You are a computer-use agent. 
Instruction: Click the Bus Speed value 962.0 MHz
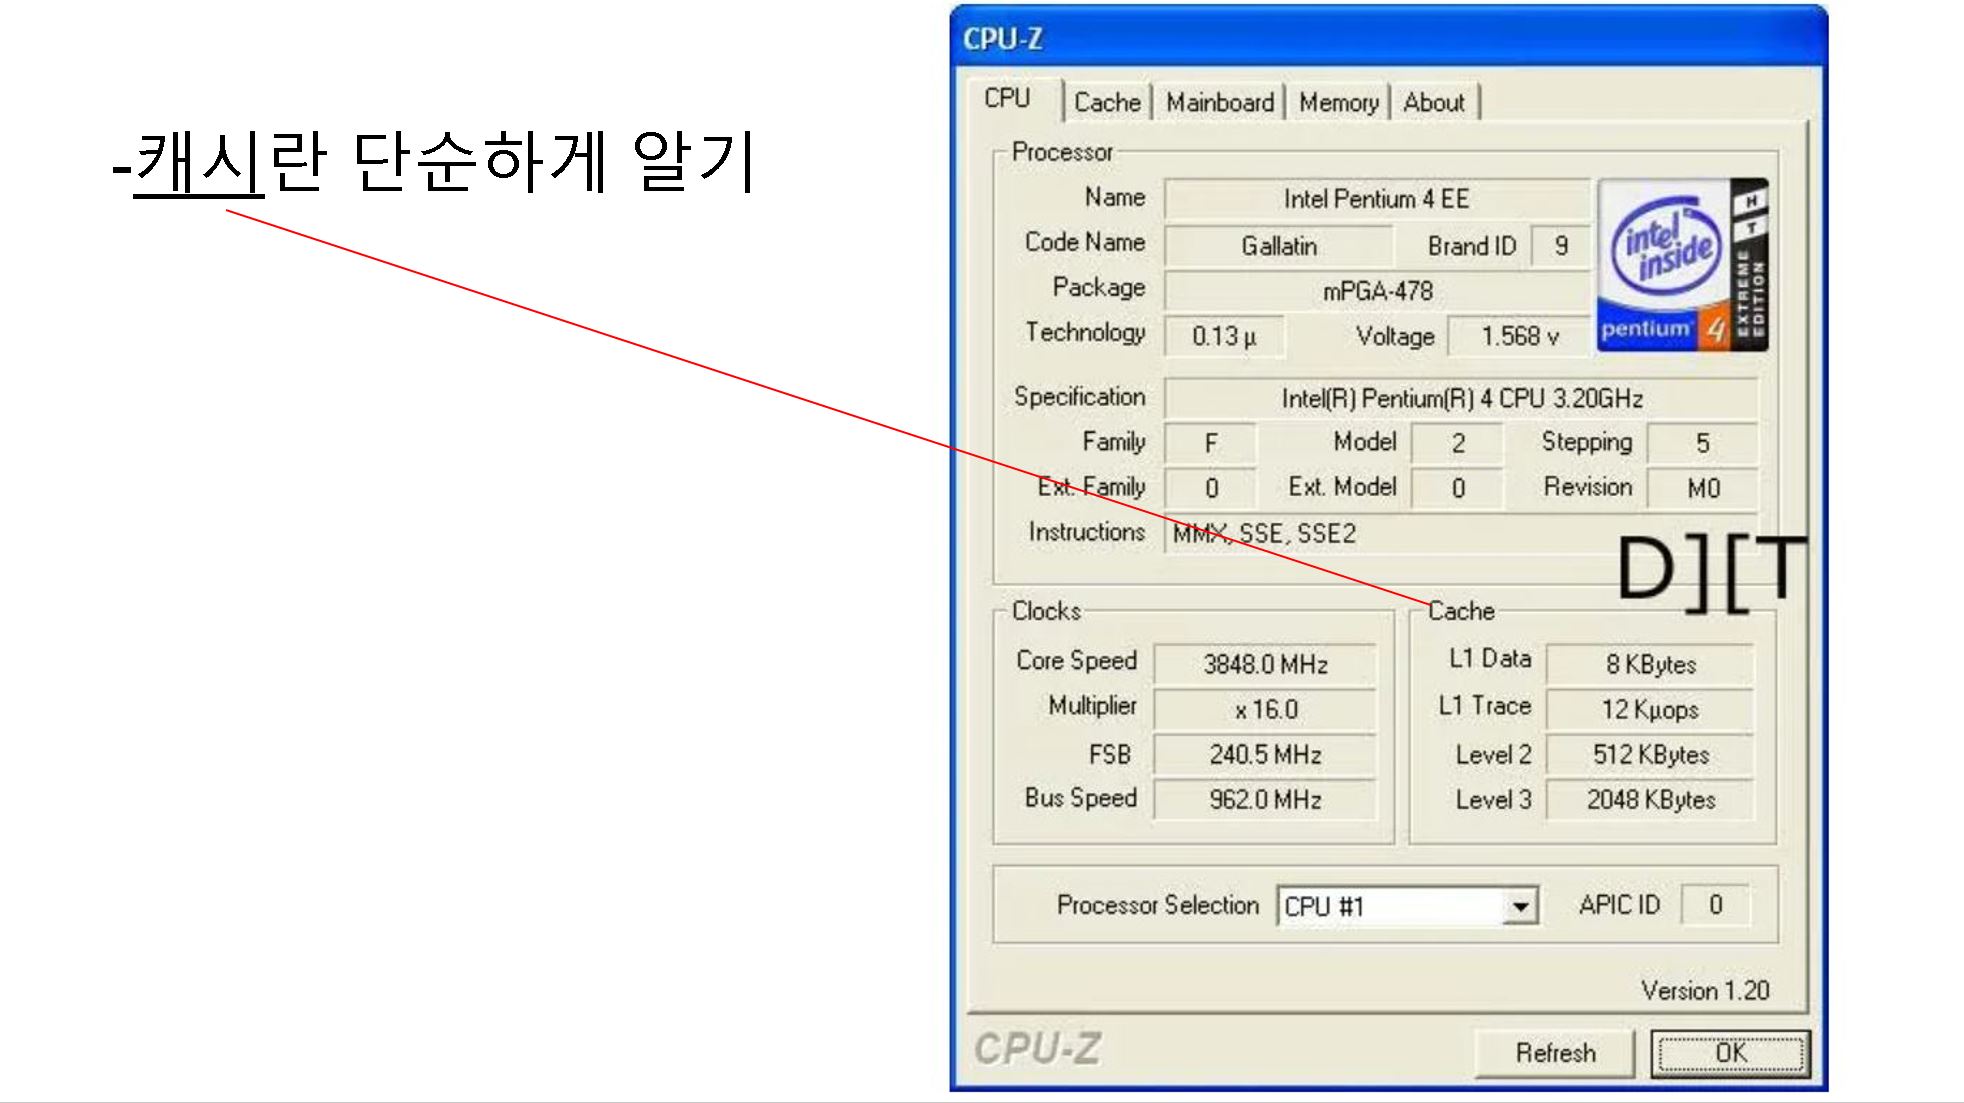point(1265,799)
